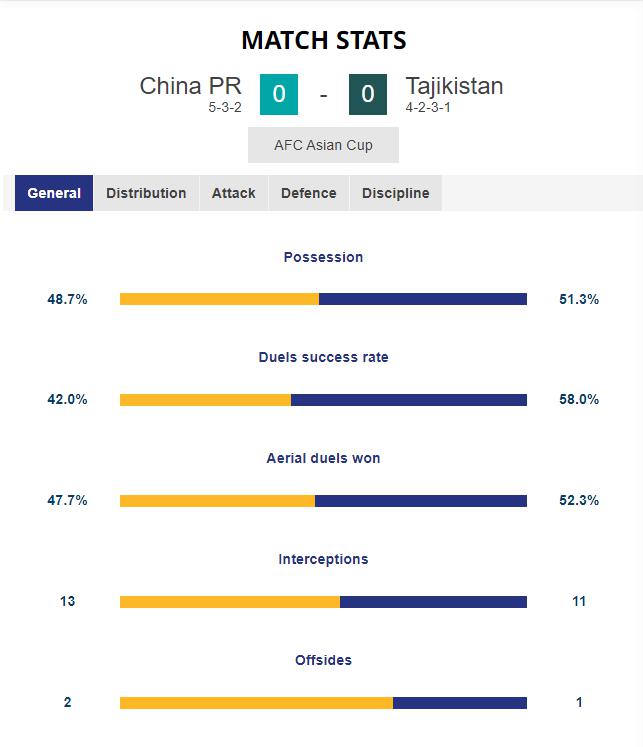Click China's 5-3-2 formation text
This screenshot has width=643, height=747.
tap(225, 107)
